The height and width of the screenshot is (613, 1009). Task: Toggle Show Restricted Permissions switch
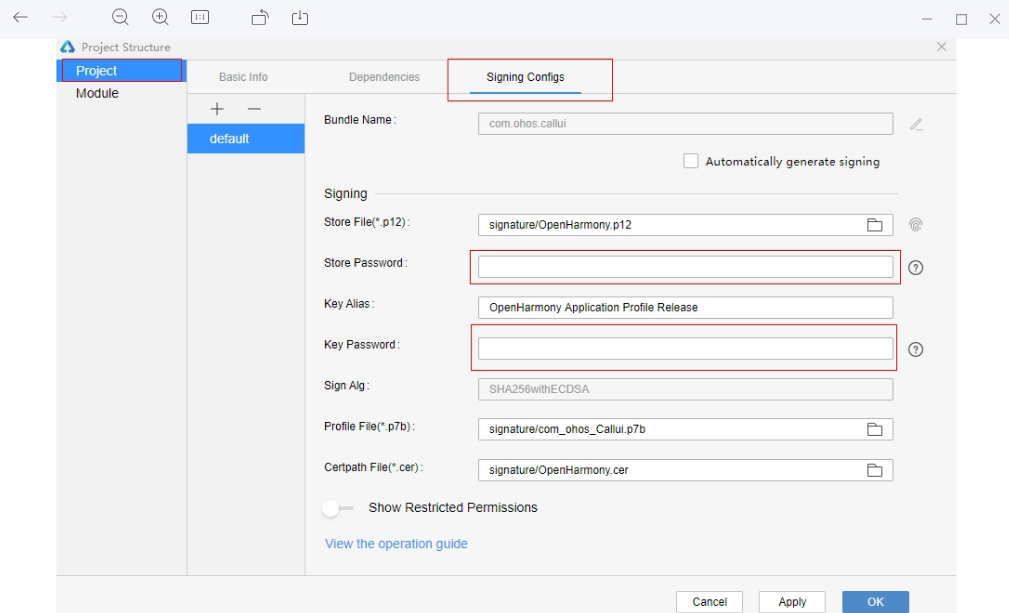(x=338, y=508)
